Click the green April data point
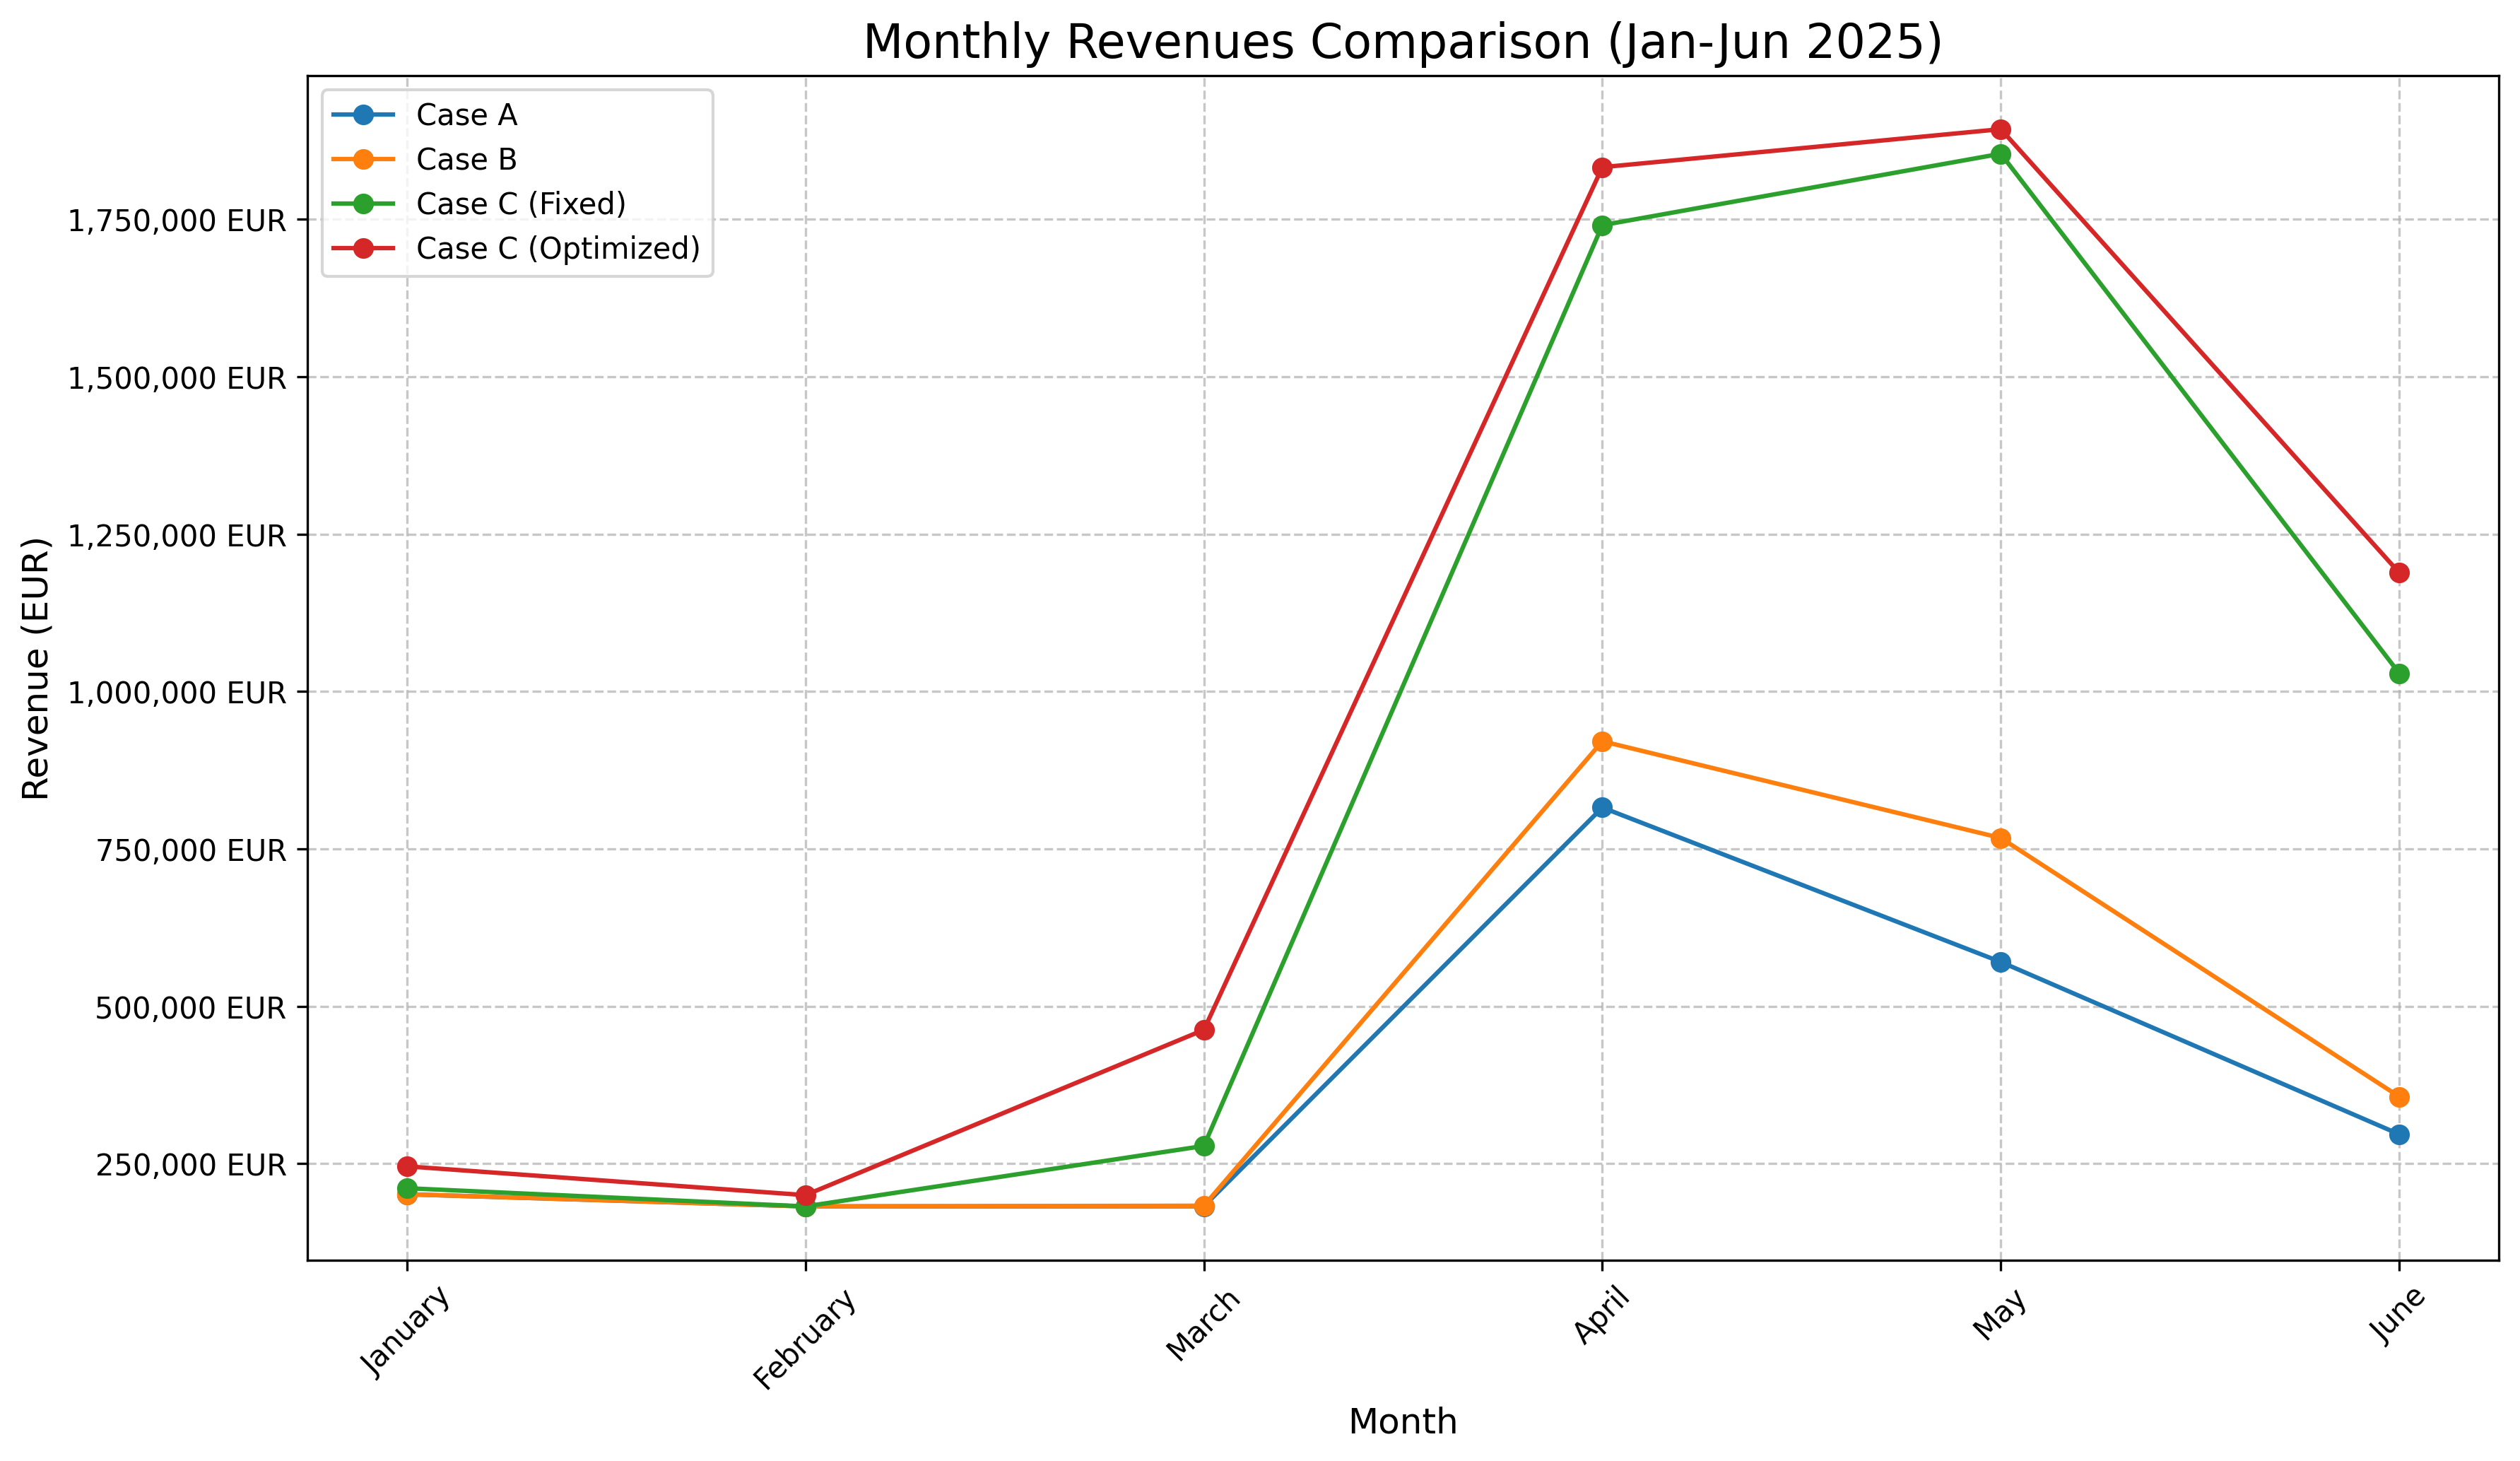Image resolution: width=2520 pixels, height=1461 pixels. click(1602, 225)
